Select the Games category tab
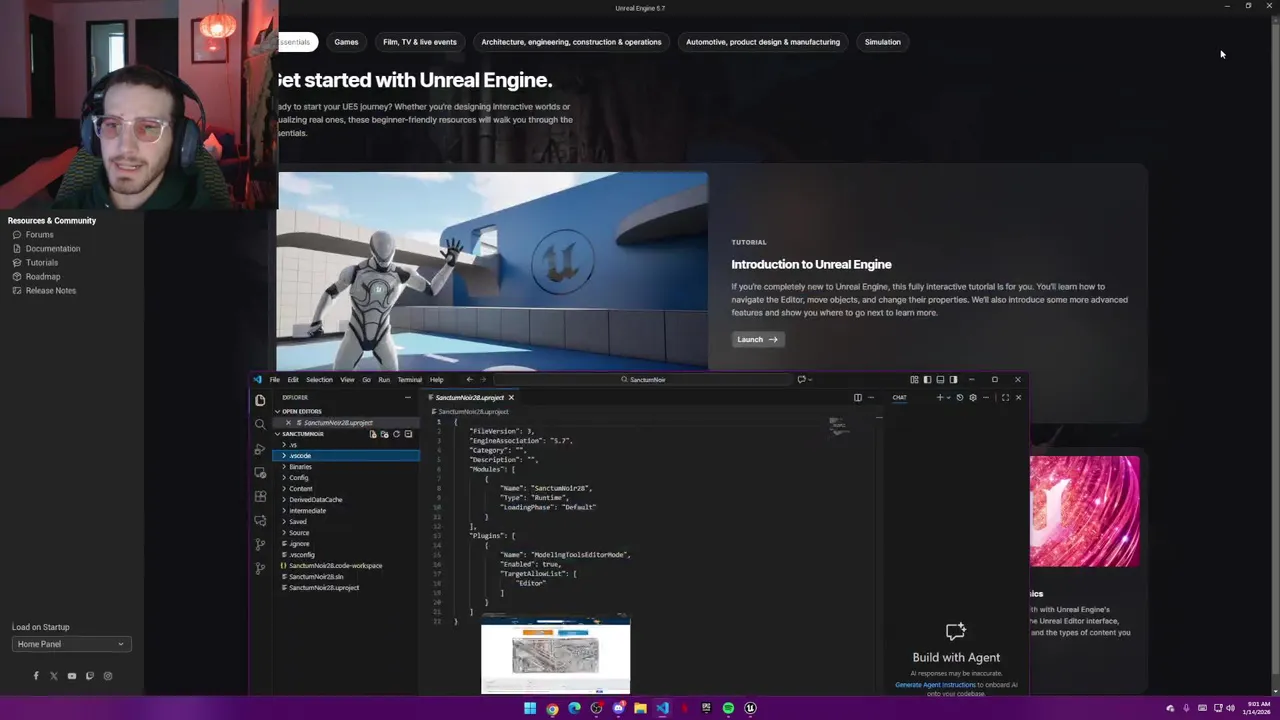 click(x=346, y=42)
